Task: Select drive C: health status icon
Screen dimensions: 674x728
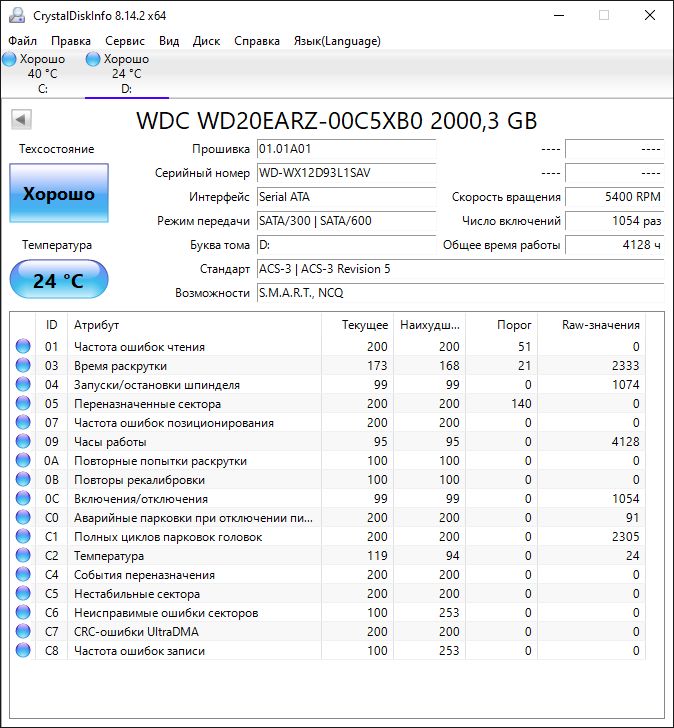Action: coord(10,60)
